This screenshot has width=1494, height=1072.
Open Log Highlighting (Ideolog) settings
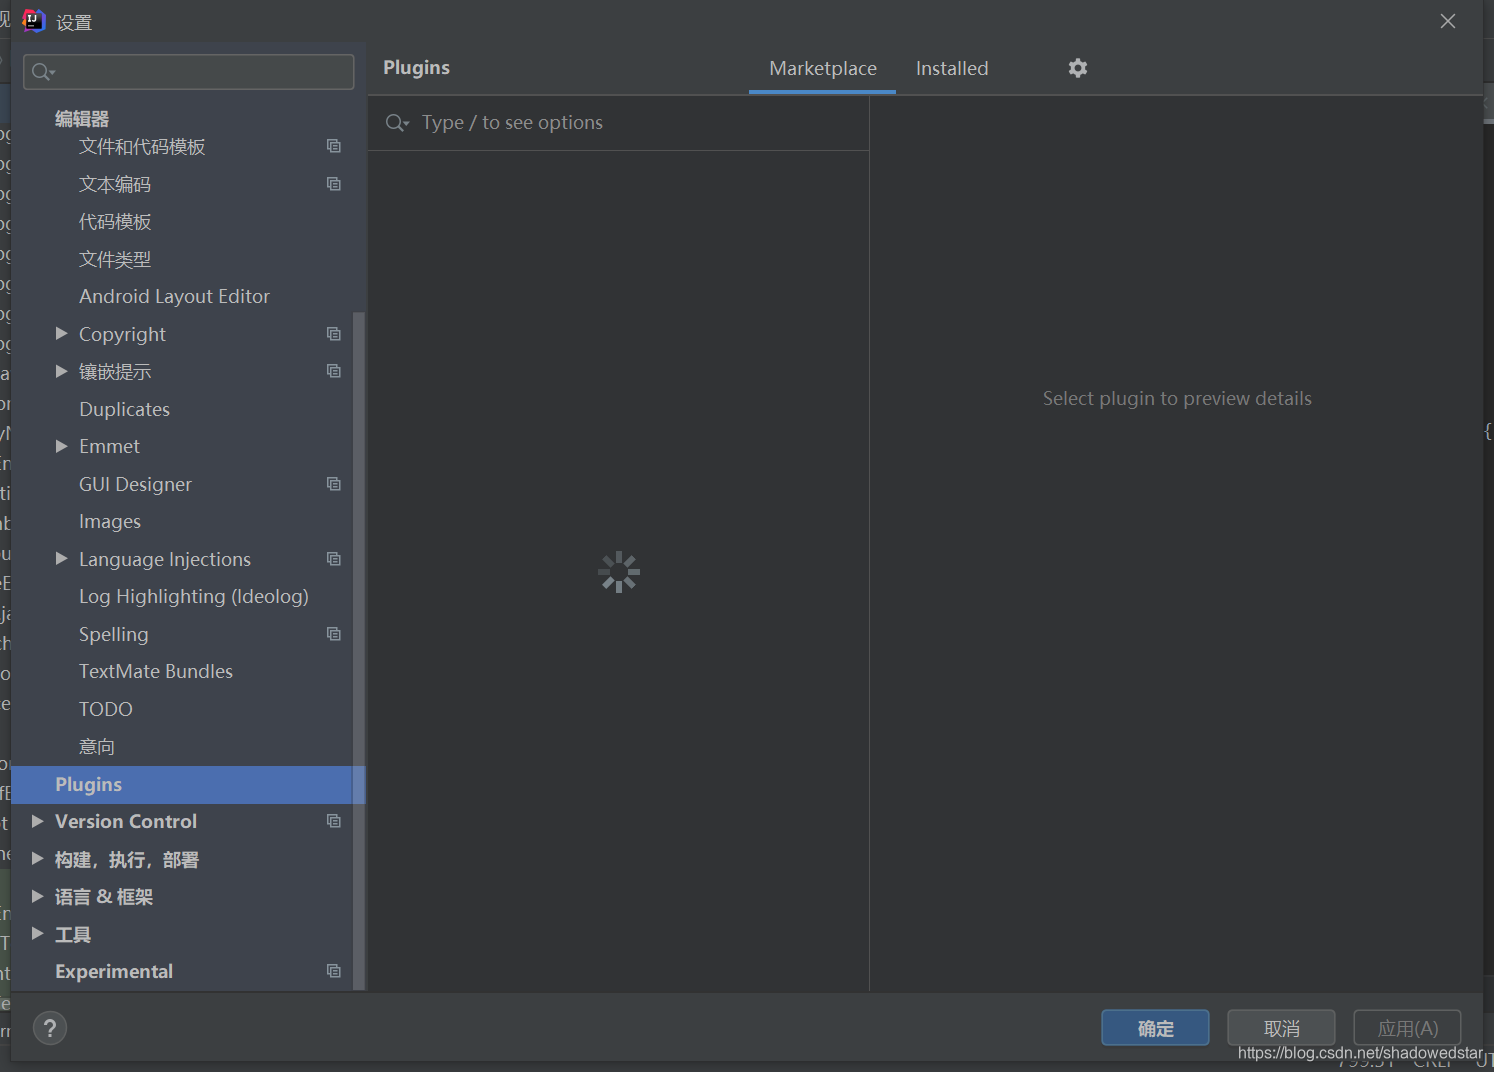194,596
